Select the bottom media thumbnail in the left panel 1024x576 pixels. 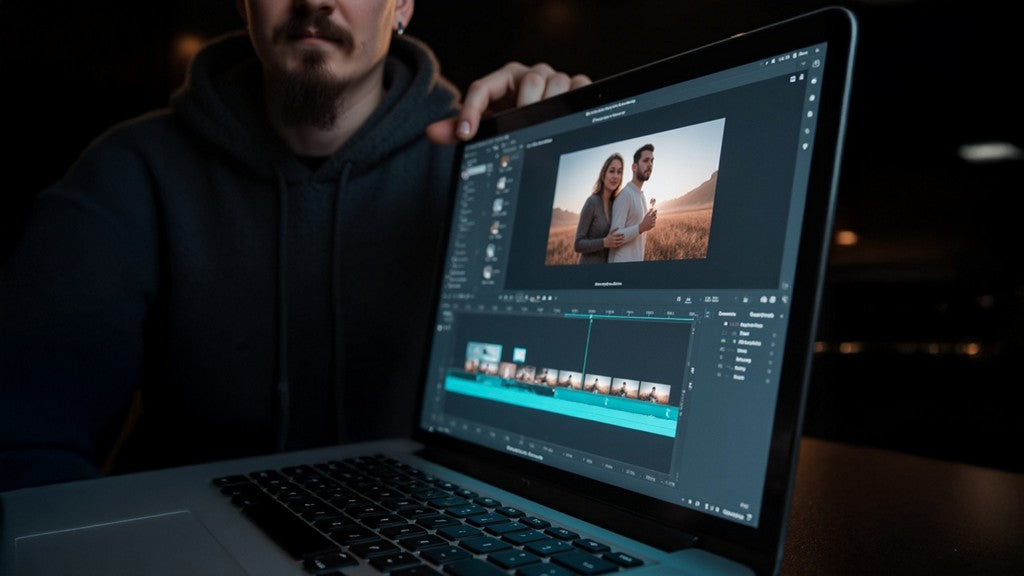pos(488,272)
